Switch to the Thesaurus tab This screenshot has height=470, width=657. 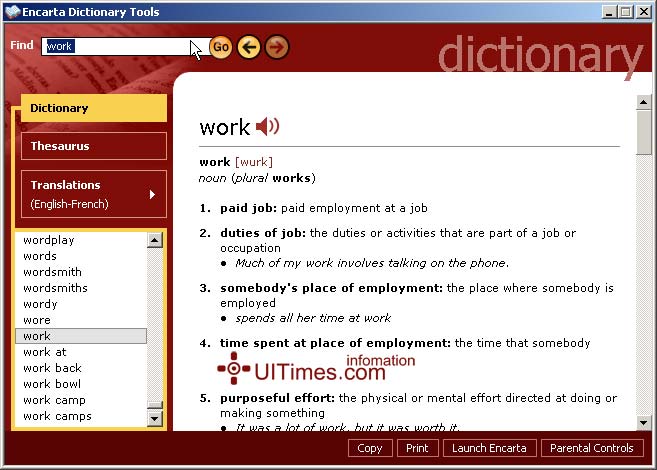(x=94, y=146)
